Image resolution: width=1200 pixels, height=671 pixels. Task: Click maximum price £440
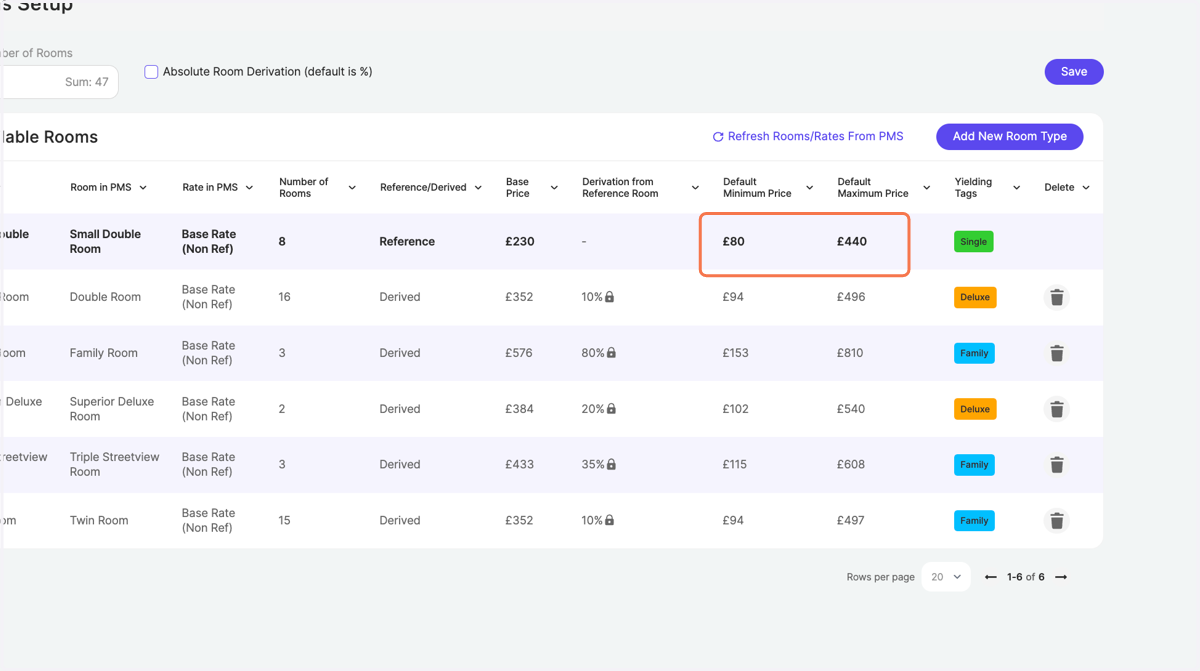pos(852,241)
